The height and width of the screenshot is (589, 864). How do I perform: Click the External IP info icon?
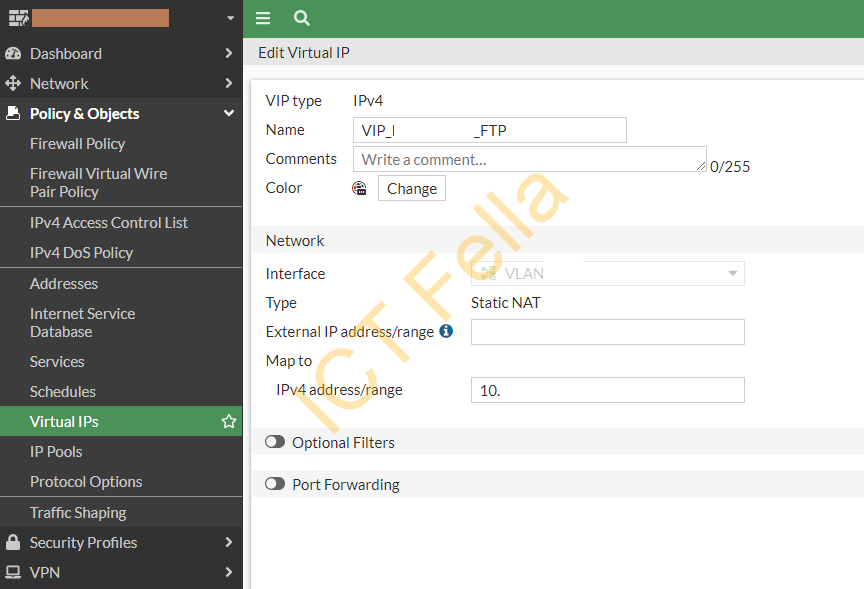(446, 331)
